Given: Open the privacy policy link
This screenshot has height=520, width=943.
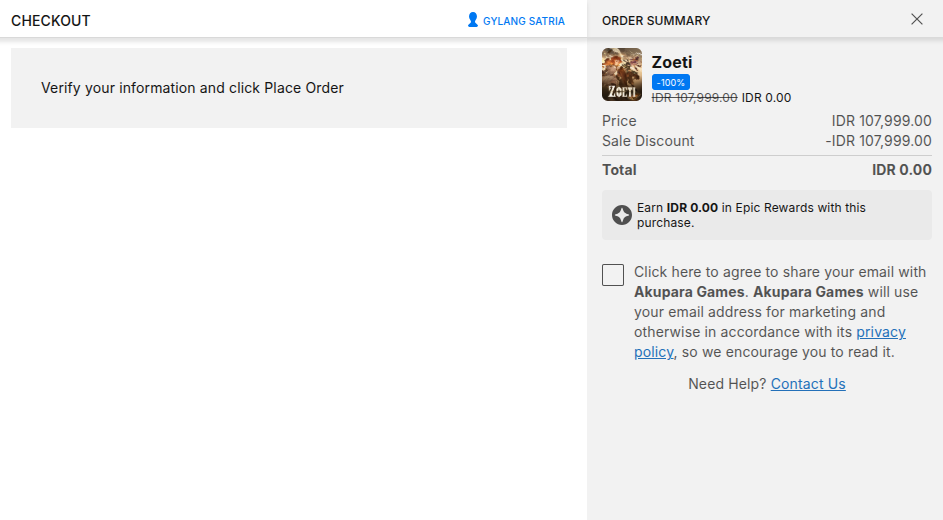Looking at the screenshot, I should tap(880, 332).
